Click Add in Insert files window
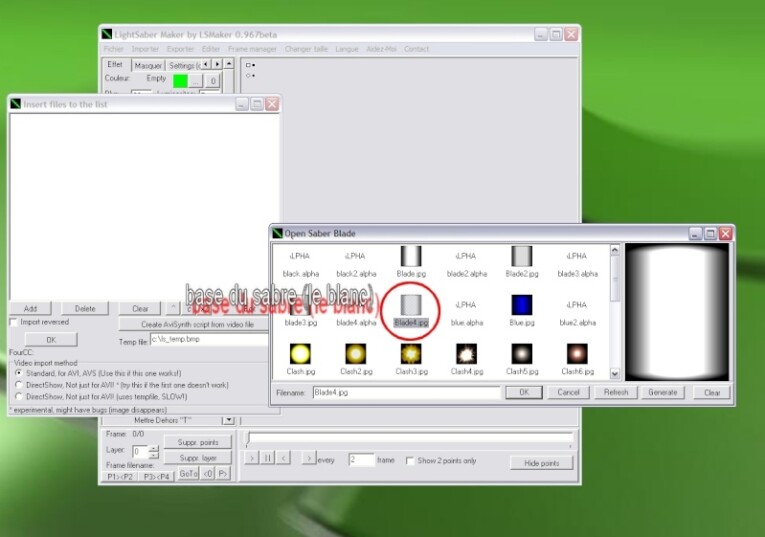 click(x=30, y=308)
